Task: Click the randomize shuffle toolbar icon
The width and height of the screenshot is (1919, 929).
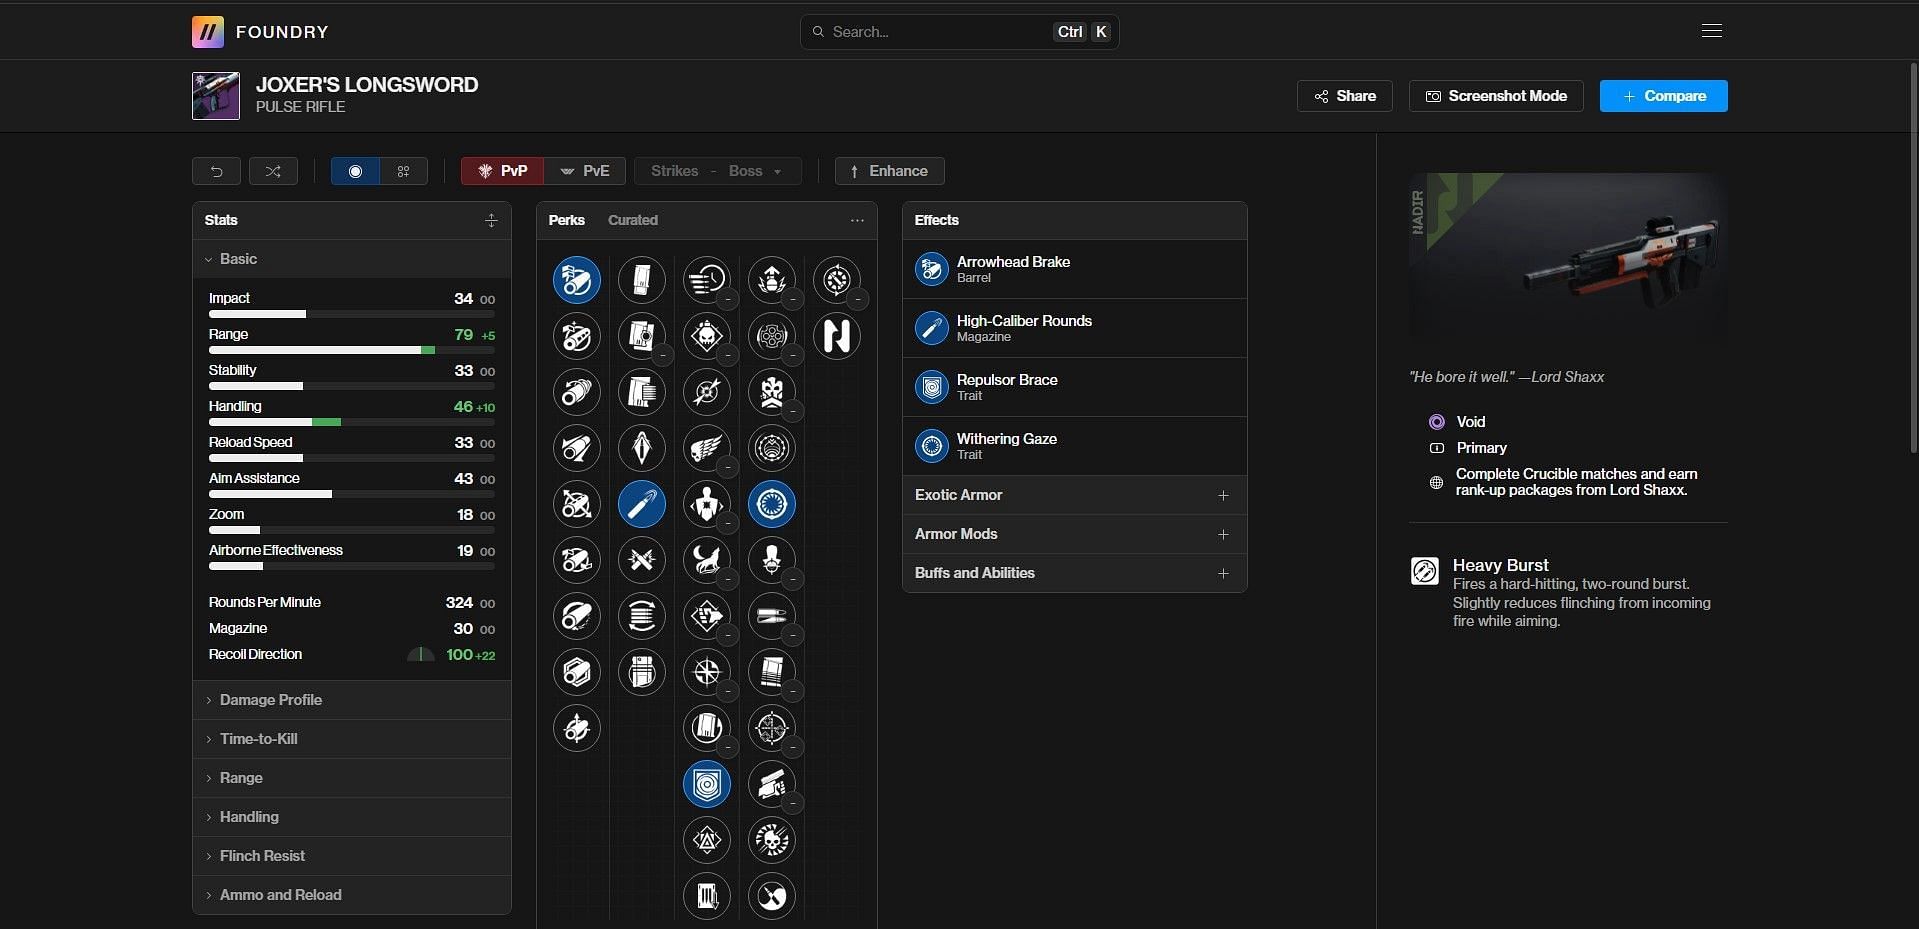Action: [273, 171]
